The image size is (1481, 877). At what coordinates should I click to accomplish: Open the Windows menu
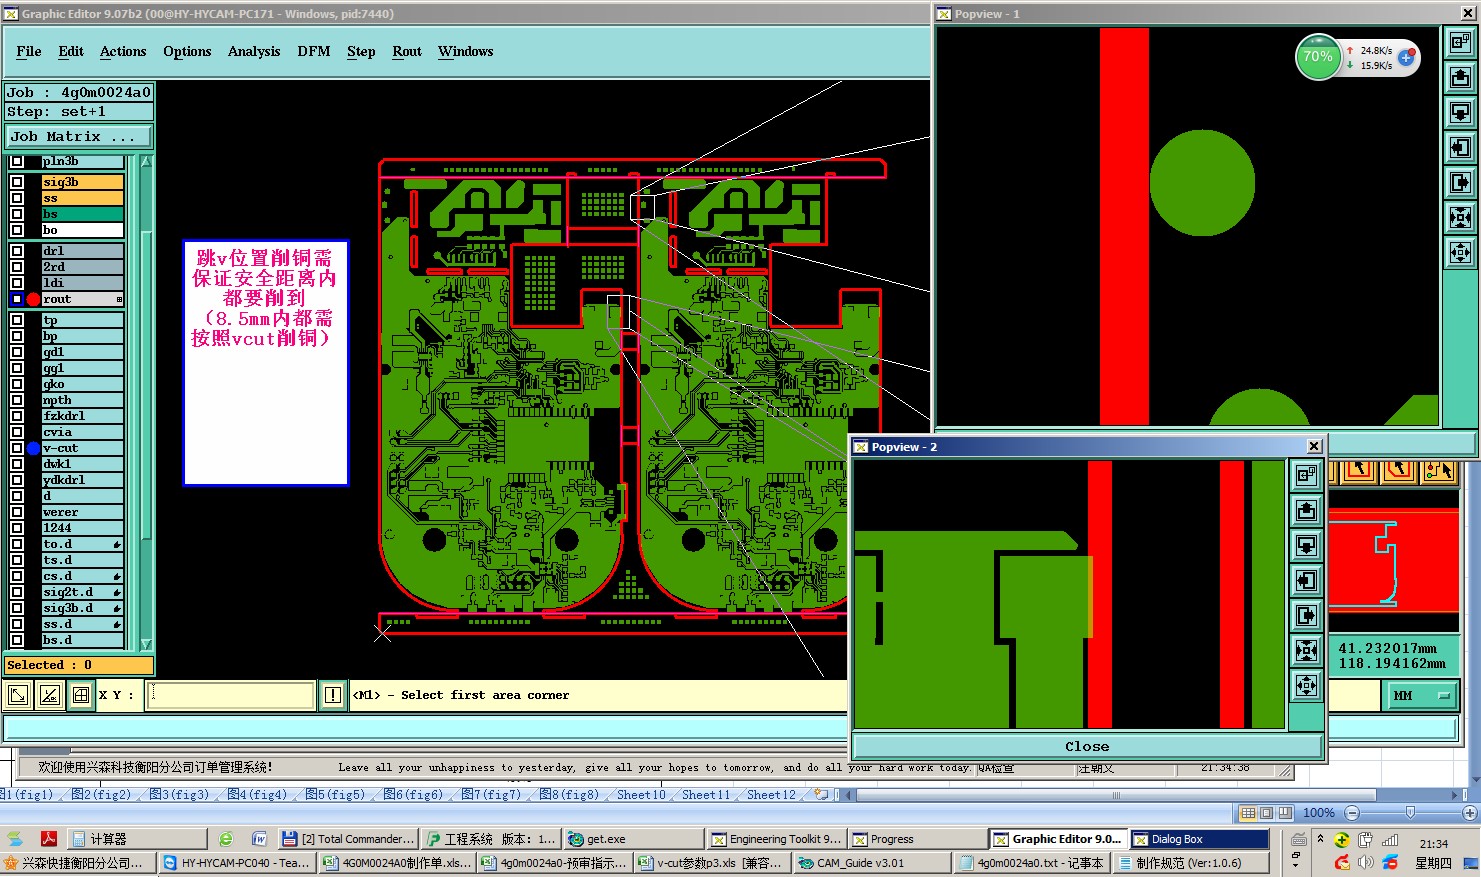click(x=466, y=51)
